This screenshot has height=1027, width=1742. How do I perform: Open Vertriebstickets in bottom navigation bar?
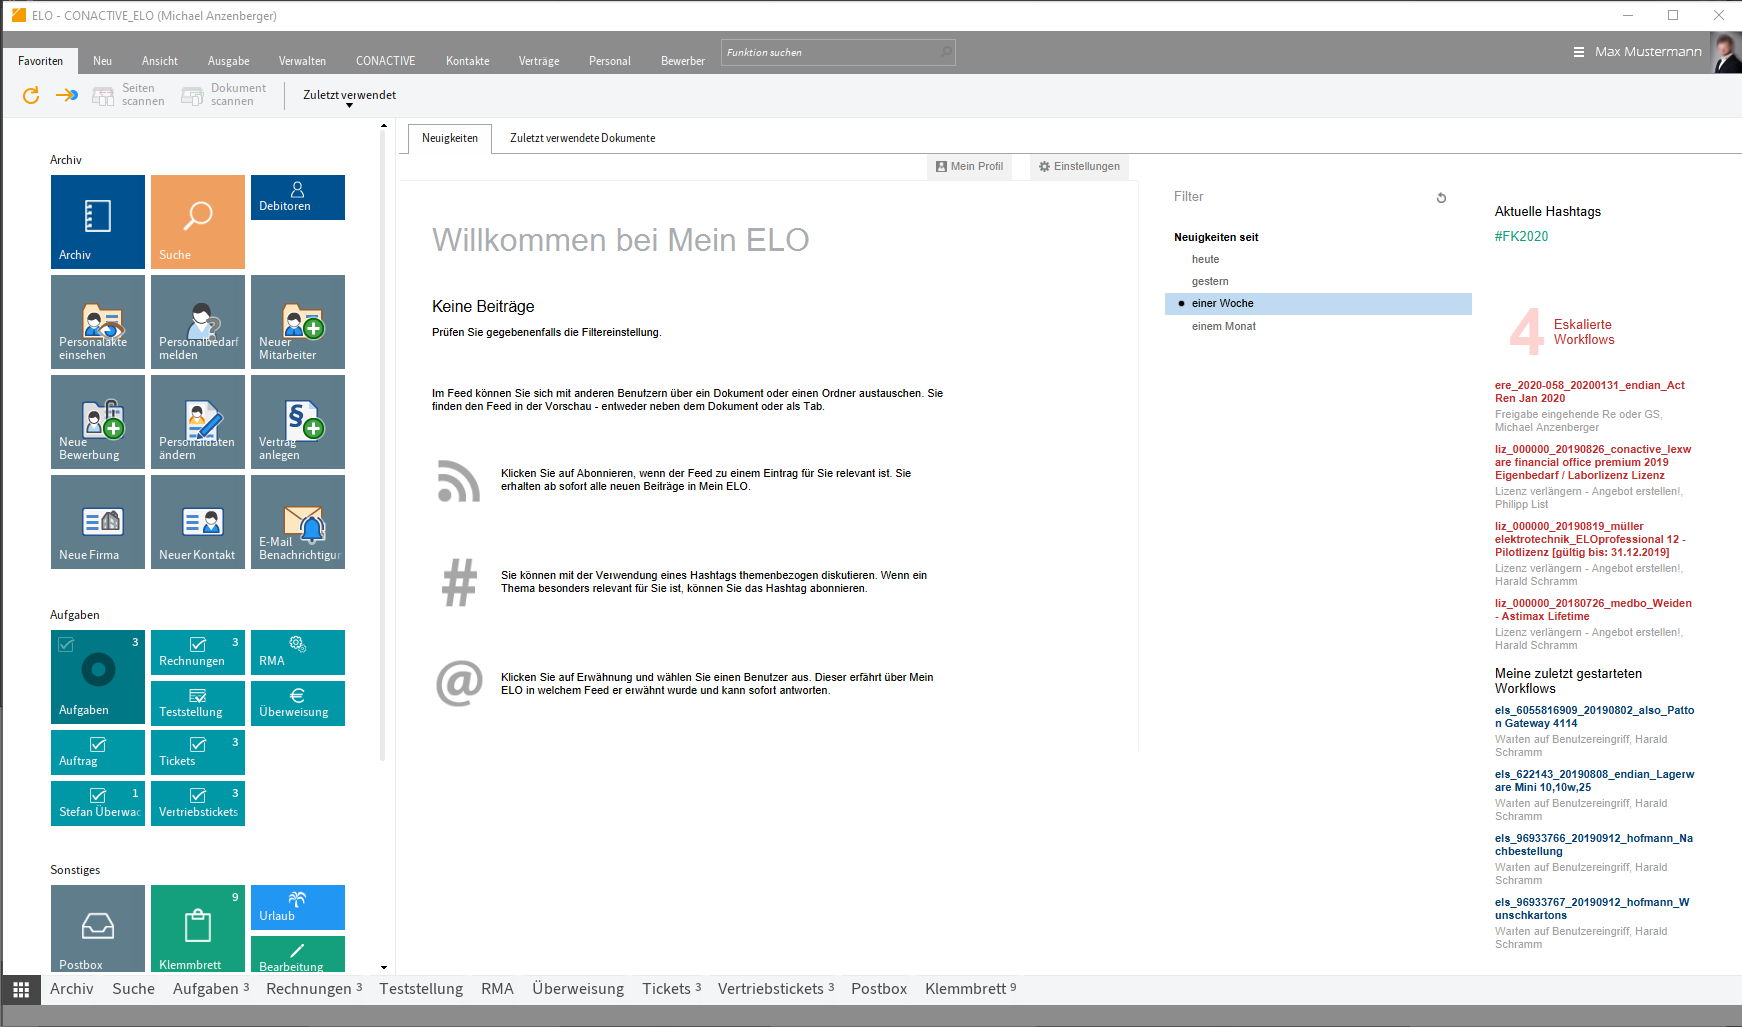(x=775, y=989)
